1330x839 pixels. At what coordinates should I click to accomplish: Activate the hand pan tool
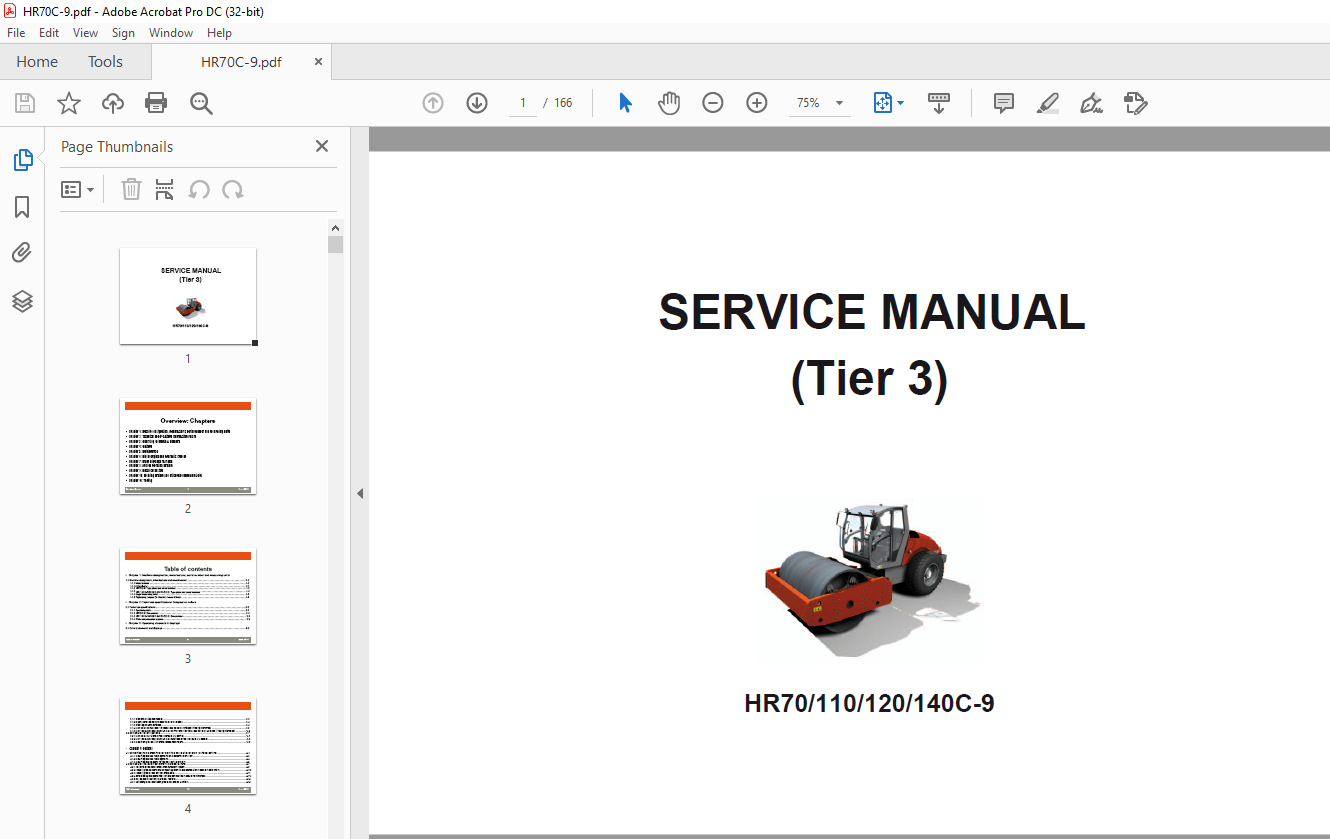(669, 103)
